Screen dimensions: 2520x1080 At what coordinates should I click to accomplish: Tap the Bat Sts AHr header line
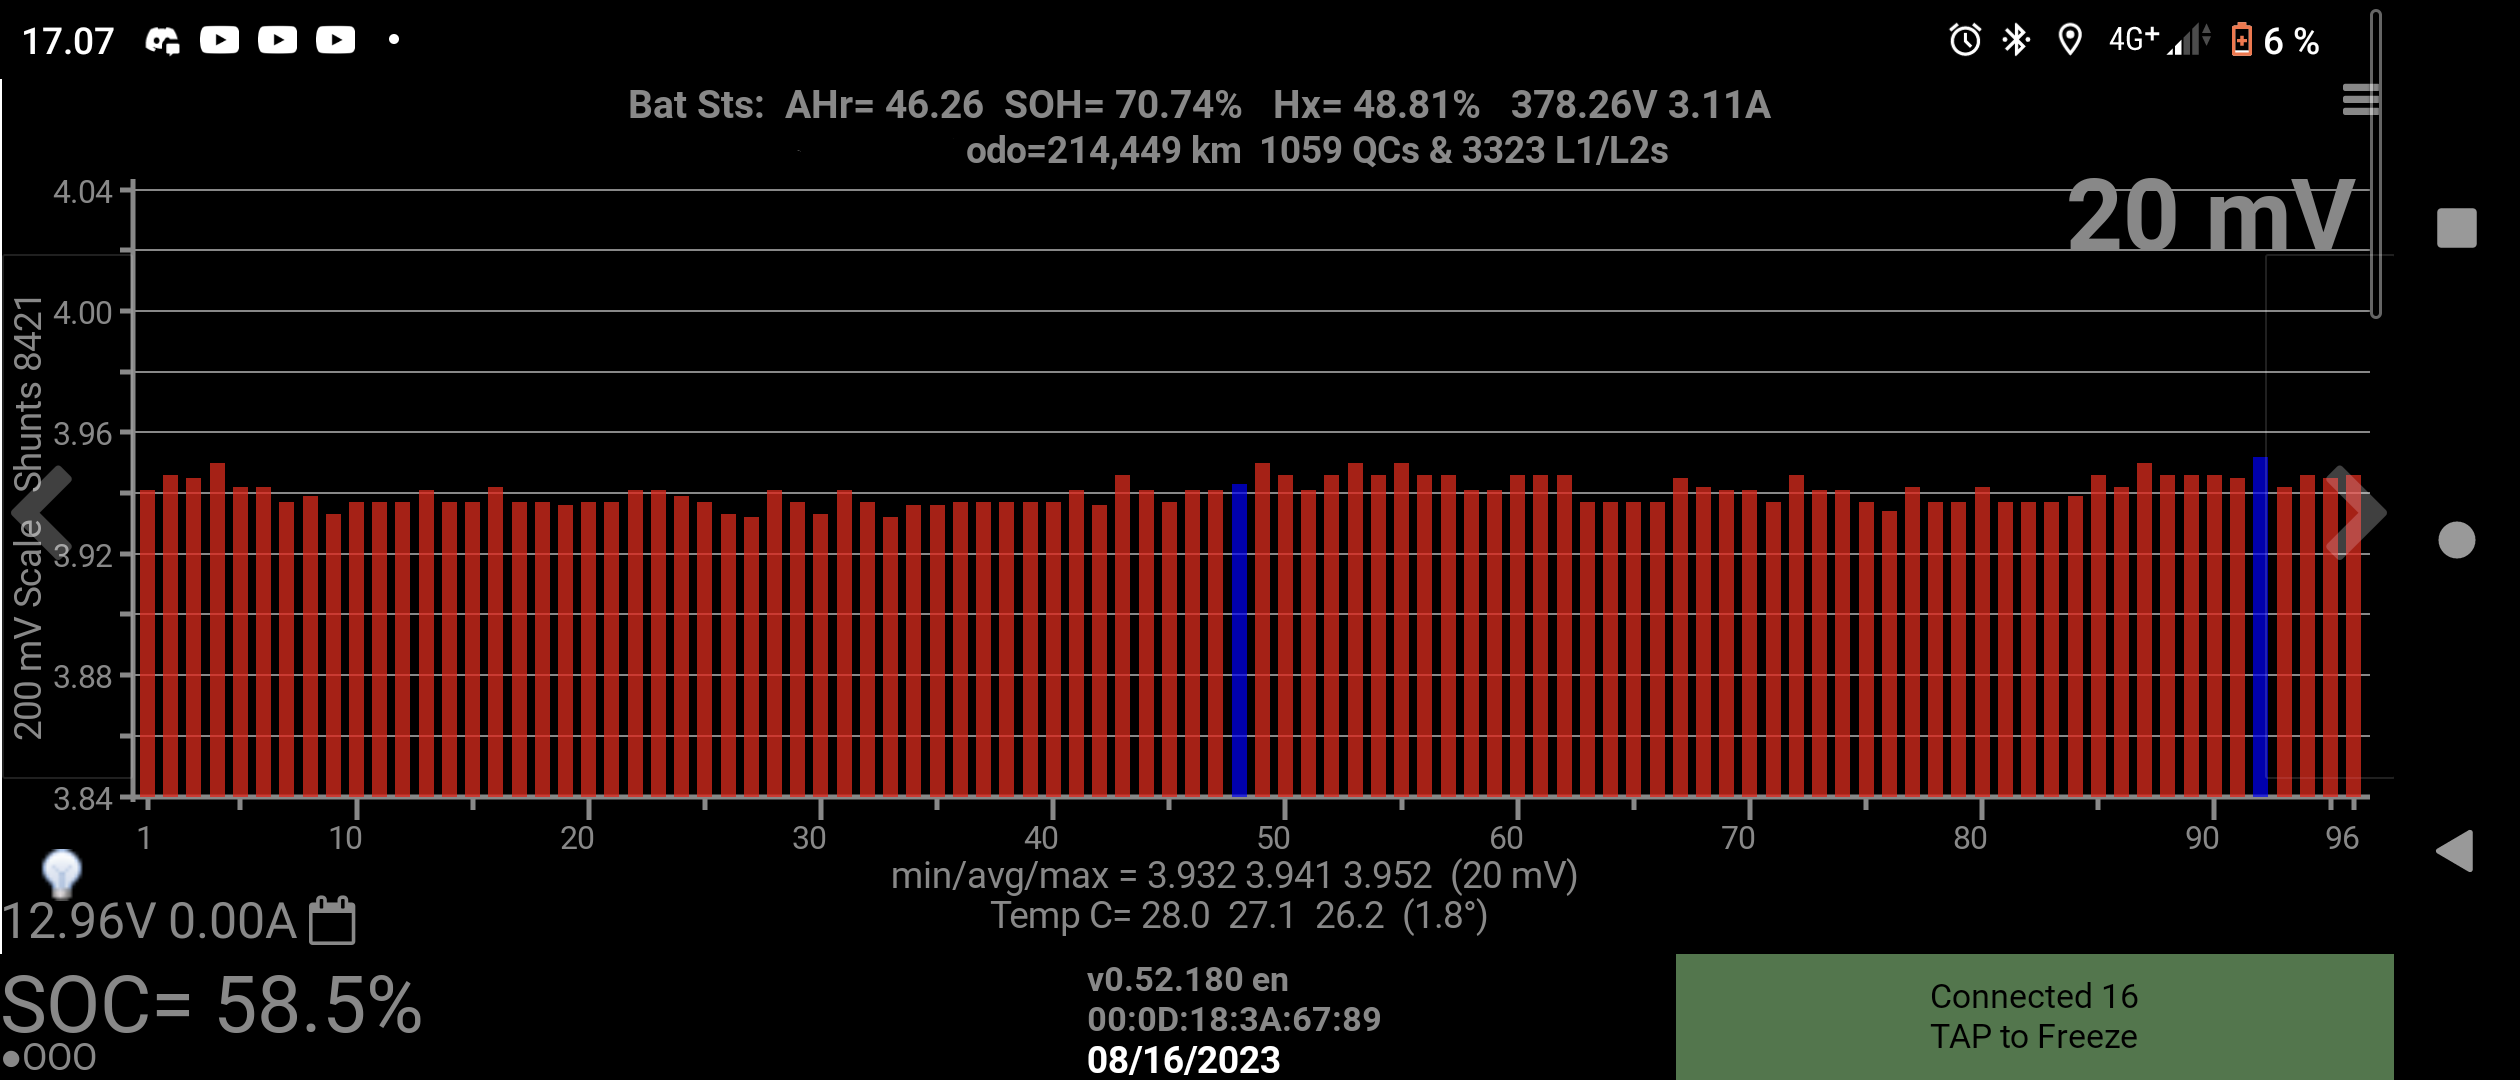(1198, 105)
